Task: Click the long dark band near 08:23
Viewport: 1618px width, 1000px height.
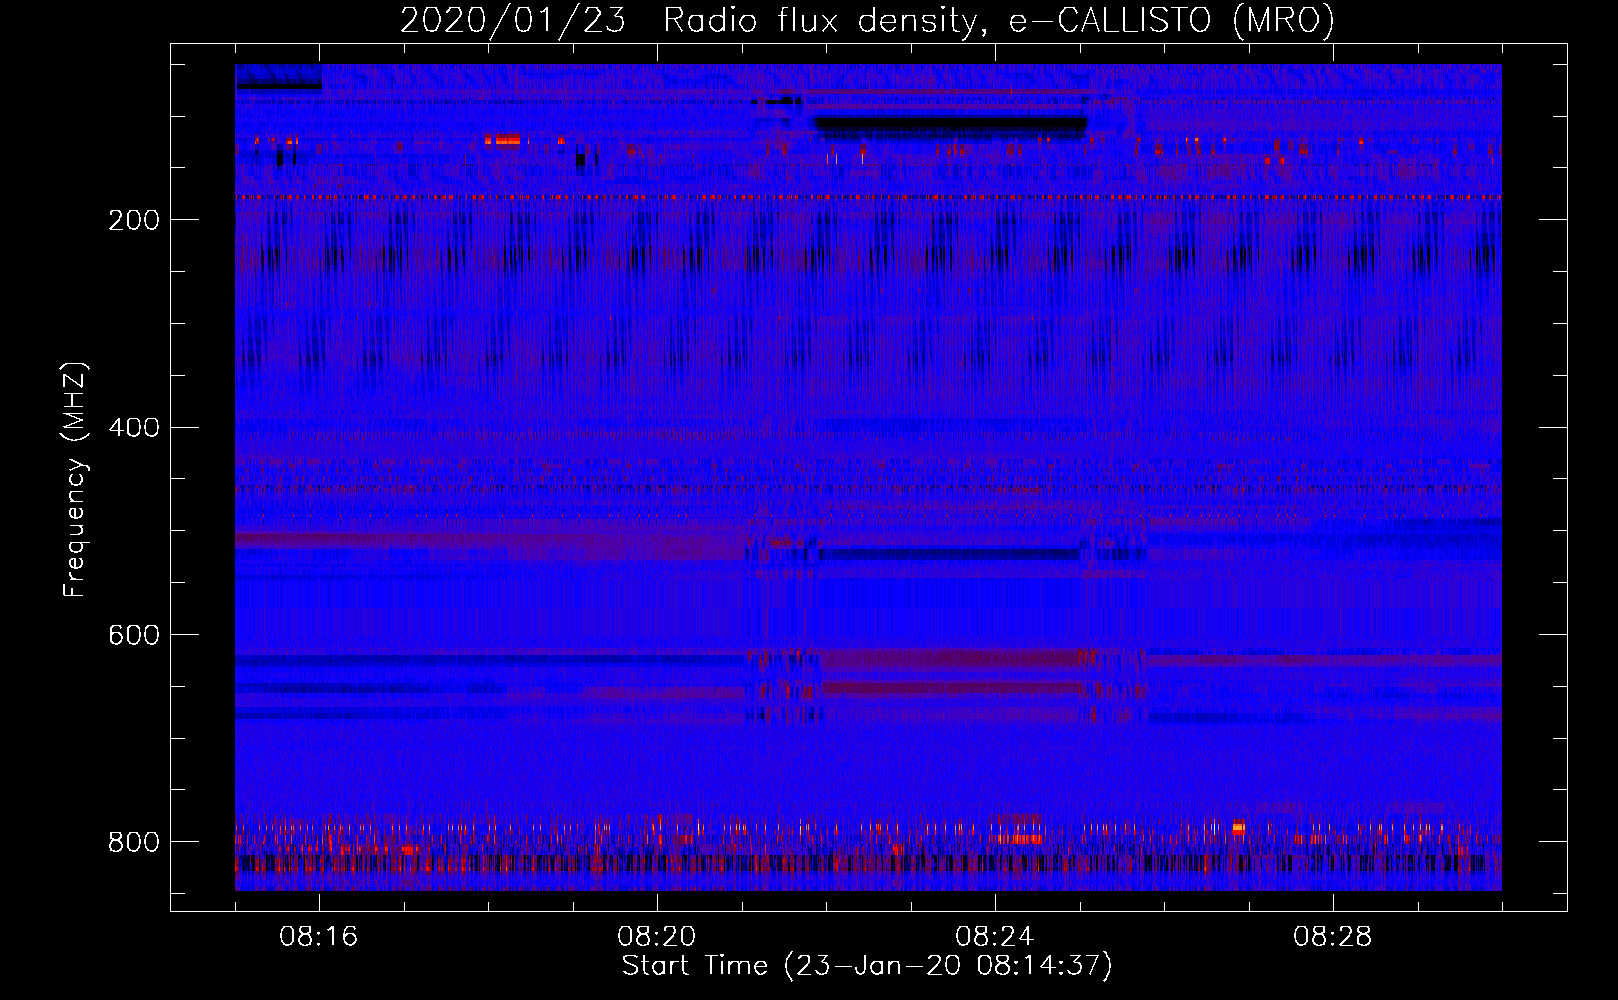Action: pos(950,127)
